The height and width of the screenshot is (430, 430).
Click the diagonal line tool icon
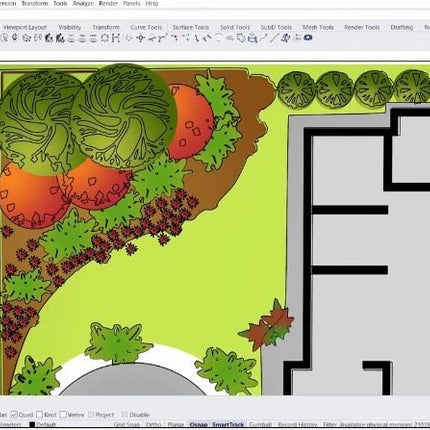[x=274, y=38]
